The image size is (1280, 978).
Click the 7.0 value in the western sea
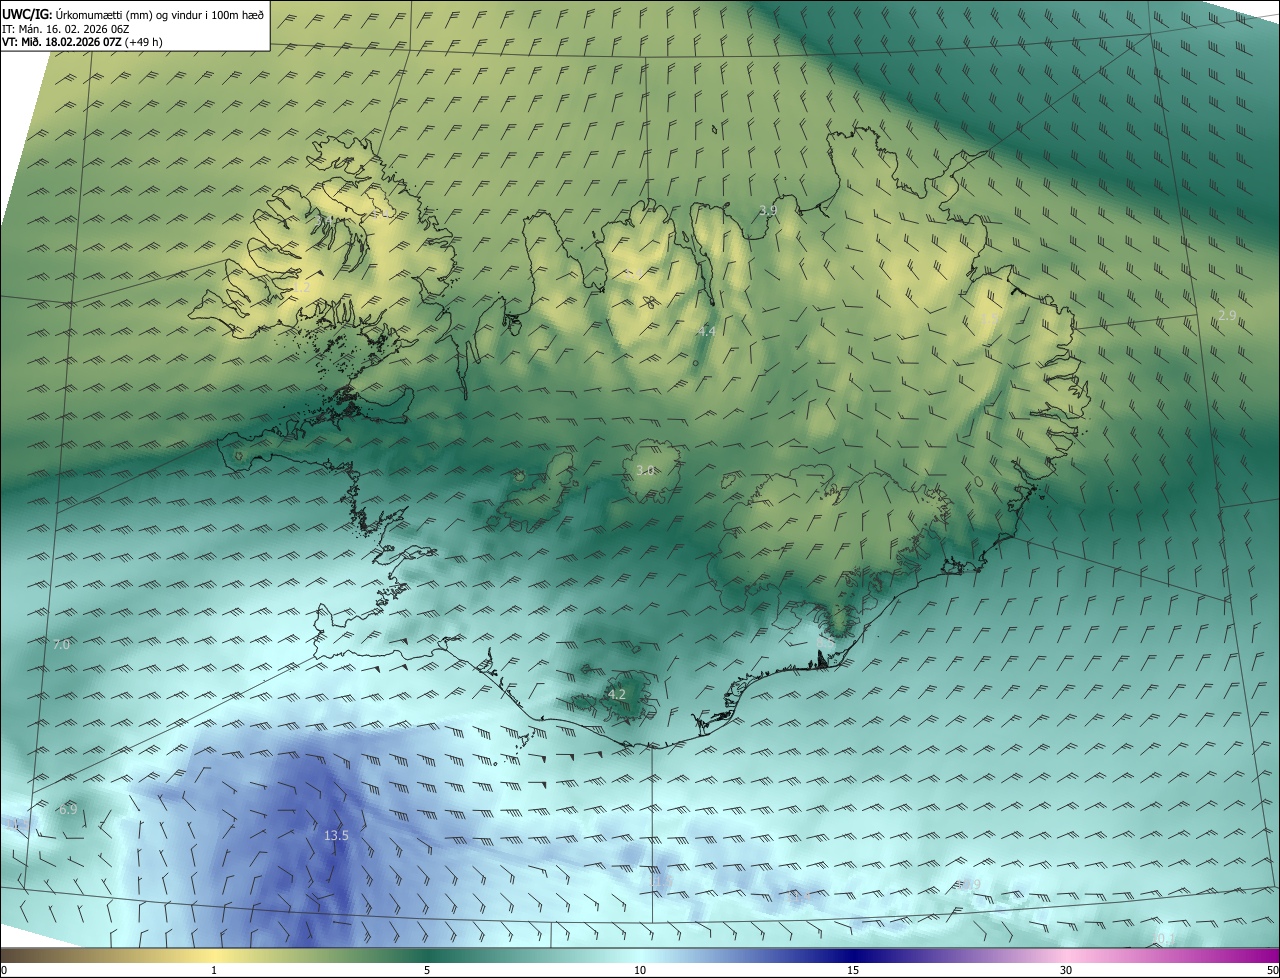pos(61,645)
